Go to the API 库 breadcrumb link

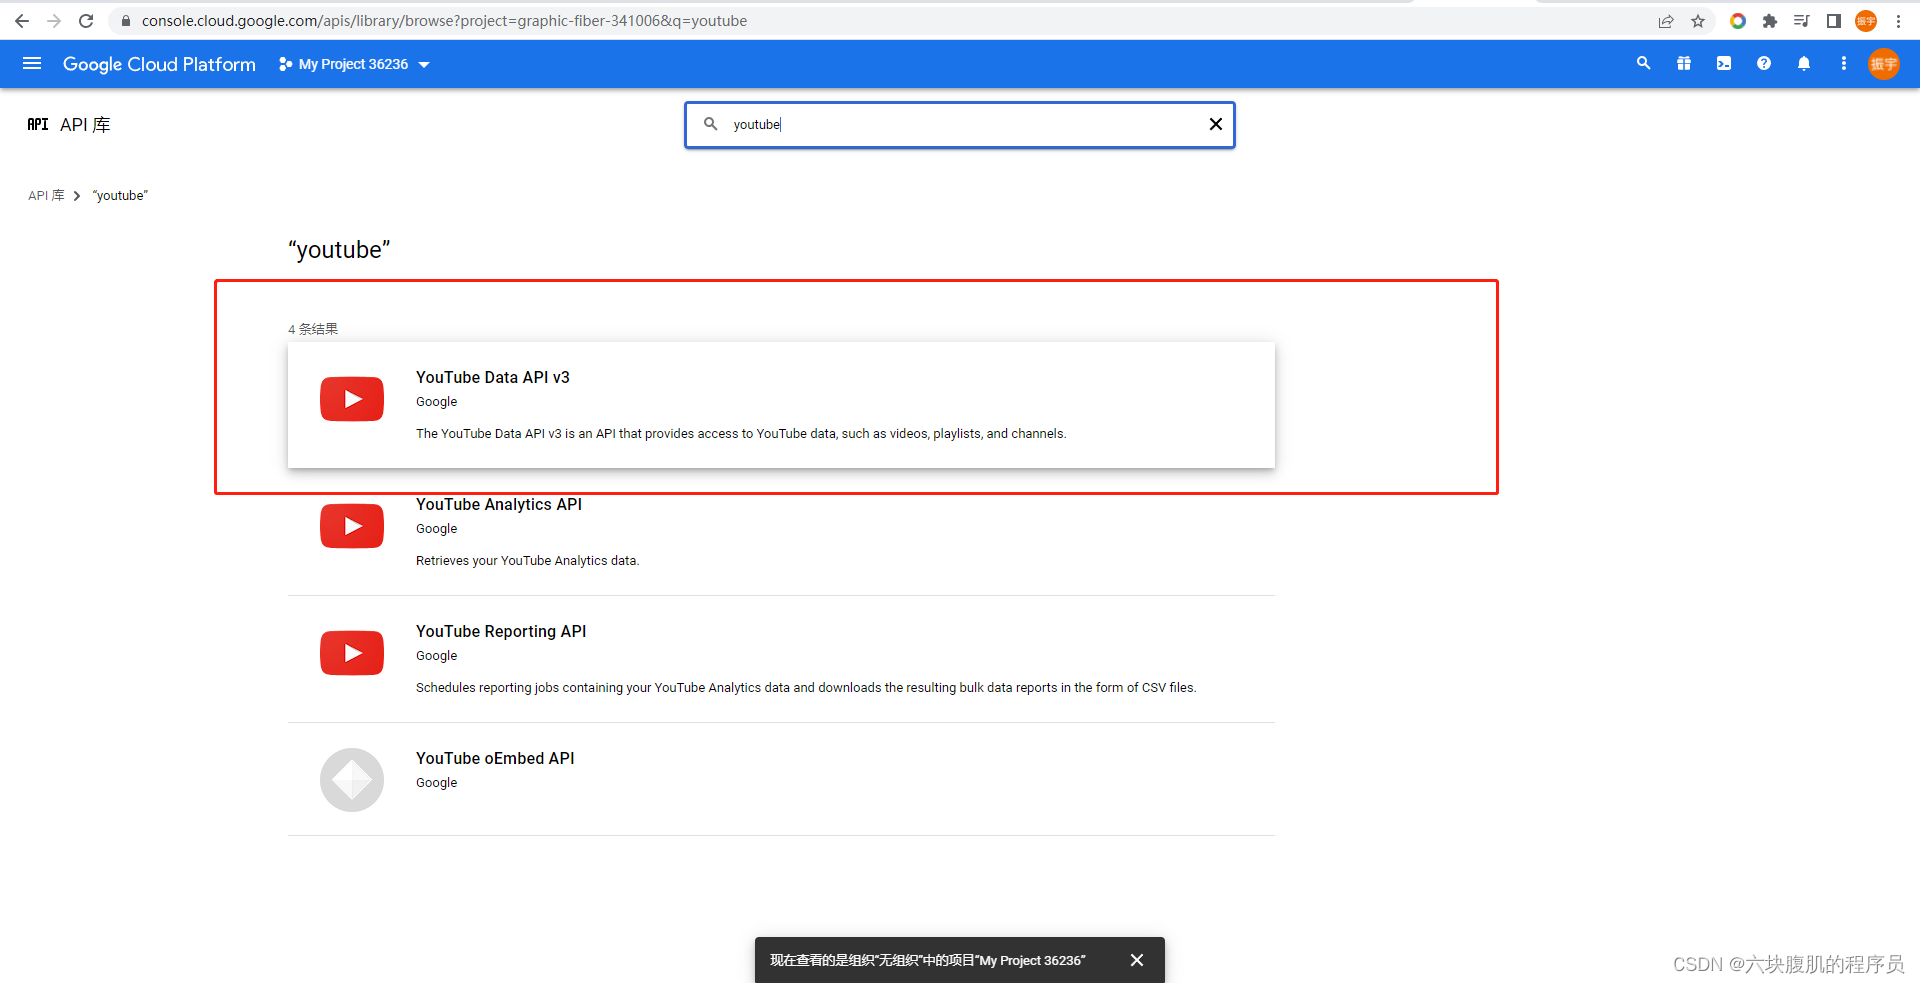46,196
